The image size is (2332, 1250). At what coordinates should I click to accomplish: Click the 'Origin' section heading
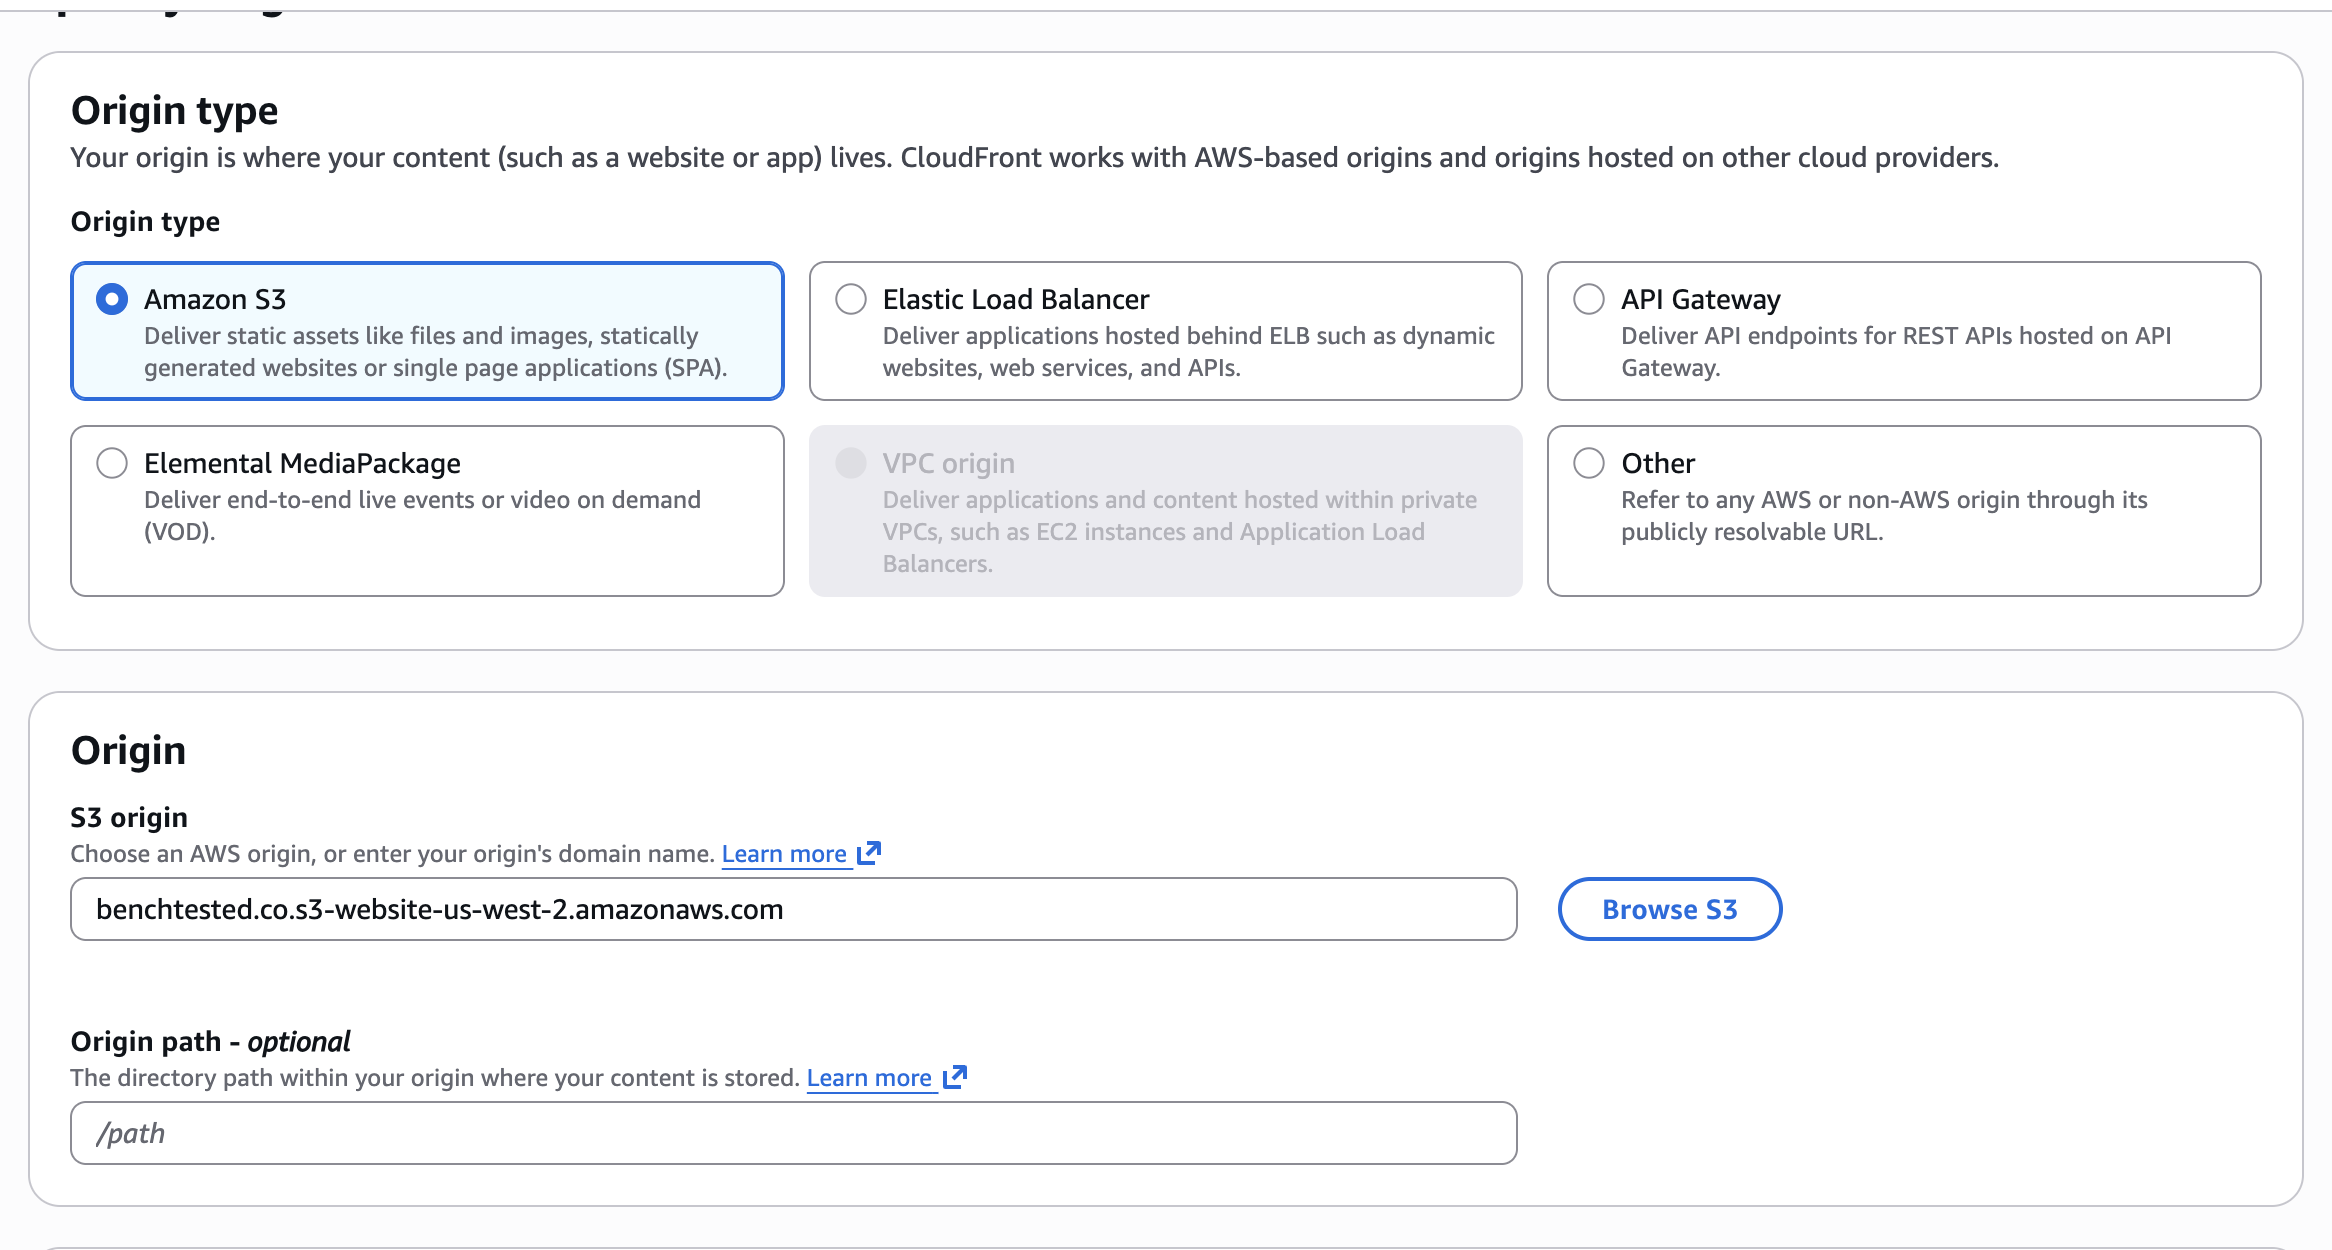129,750
